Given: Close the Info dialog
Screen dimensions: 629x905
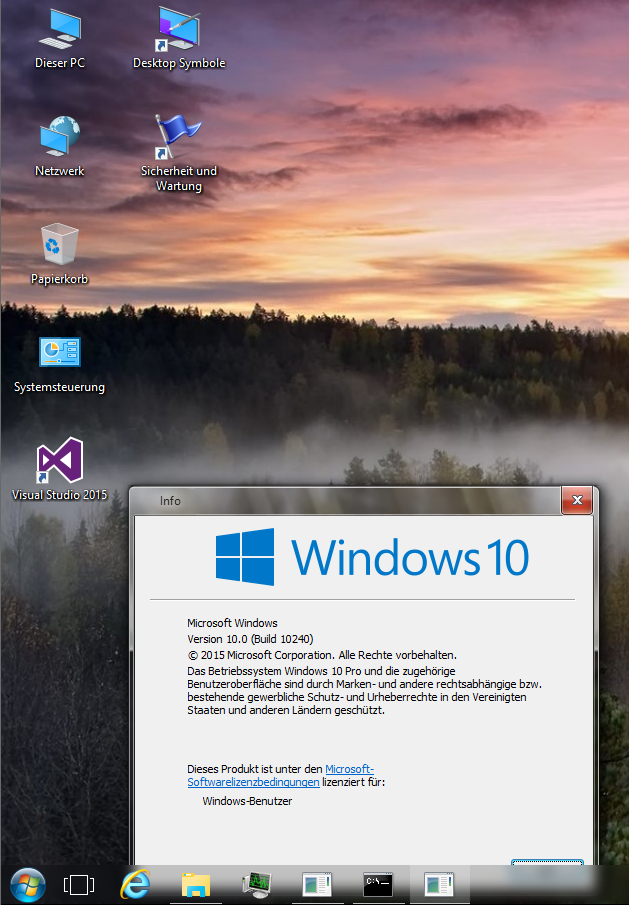Looking at the screenshot, I should pyautogui.click(x=576, y=500).
